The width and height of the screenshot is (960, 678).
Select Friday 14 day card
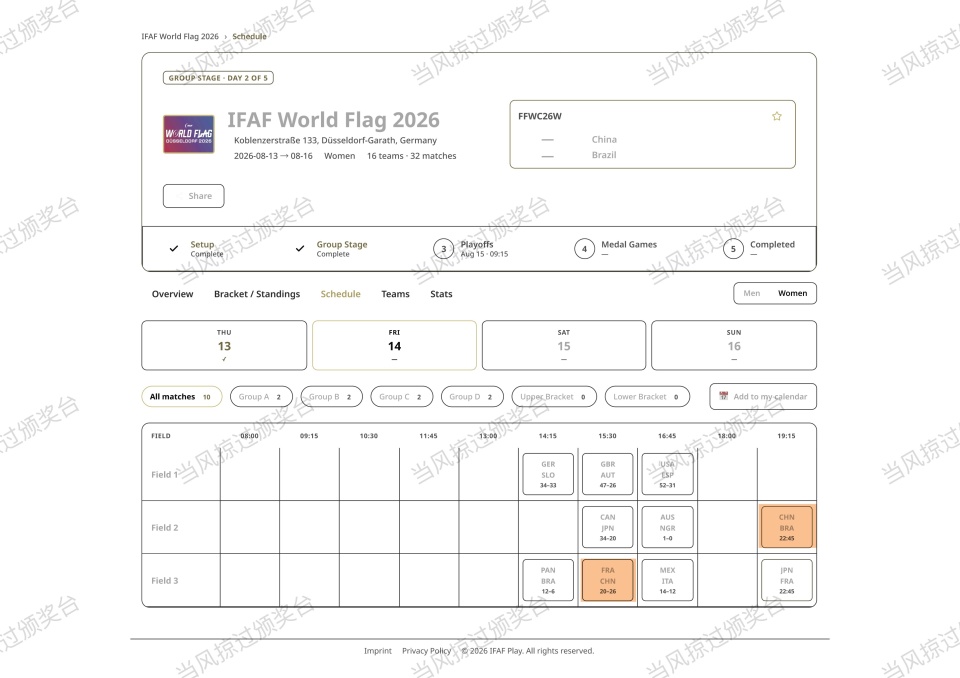(394, 345)
